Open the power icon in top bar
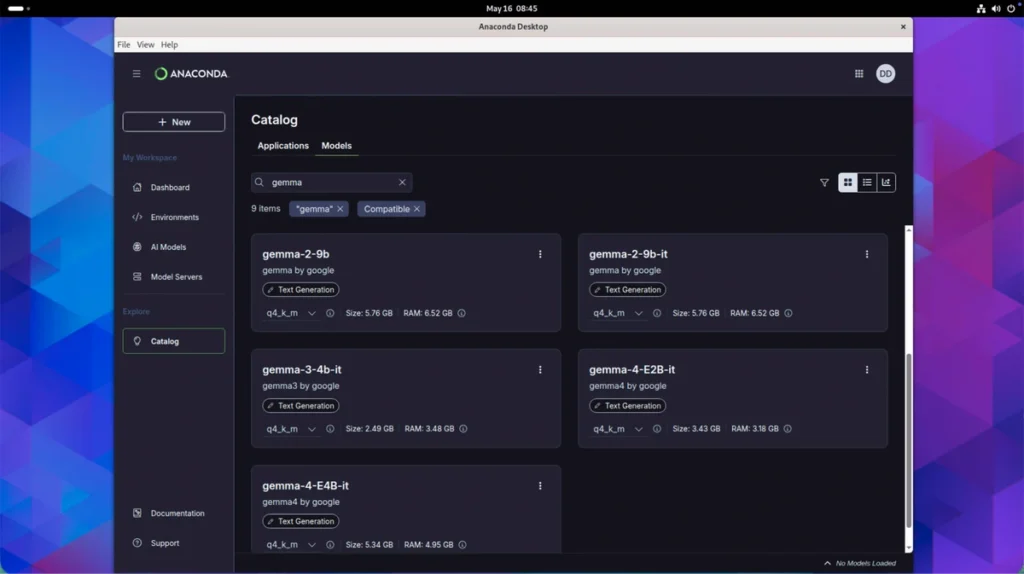 coord(1011,8)
